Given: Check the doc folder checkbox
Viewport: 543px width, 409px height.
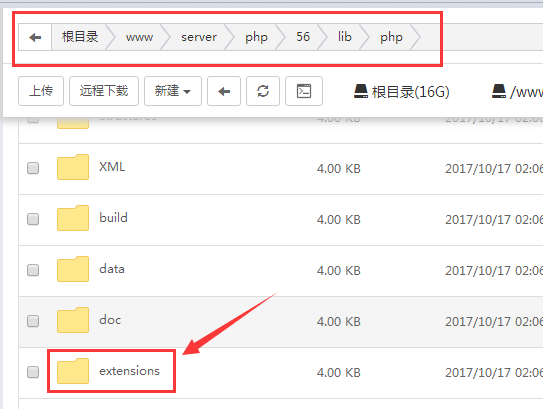Looking at the screenshot, I should (33, 321).
